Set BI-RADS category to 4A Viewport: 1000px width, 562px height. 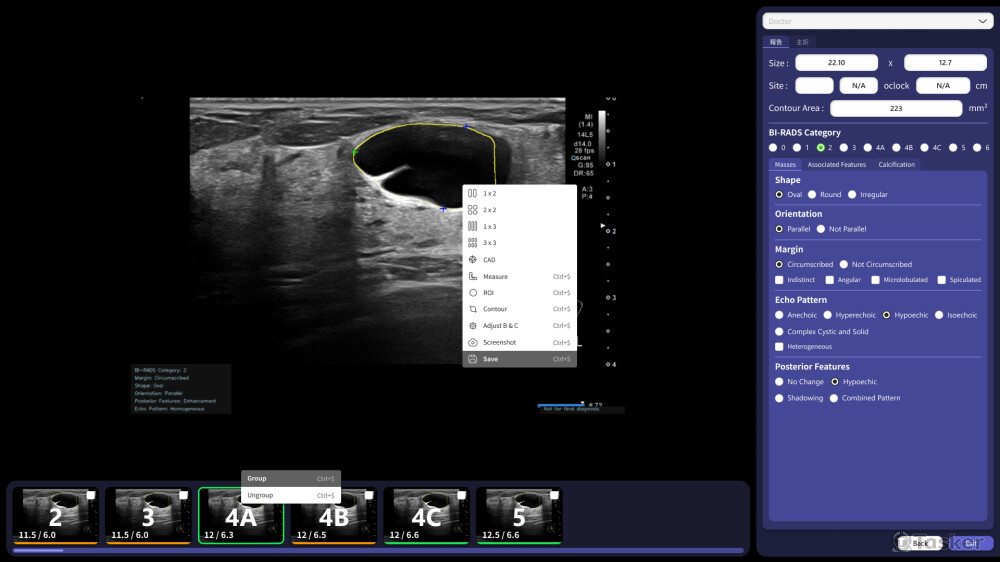pyautogui.click(x=868, y=147)
